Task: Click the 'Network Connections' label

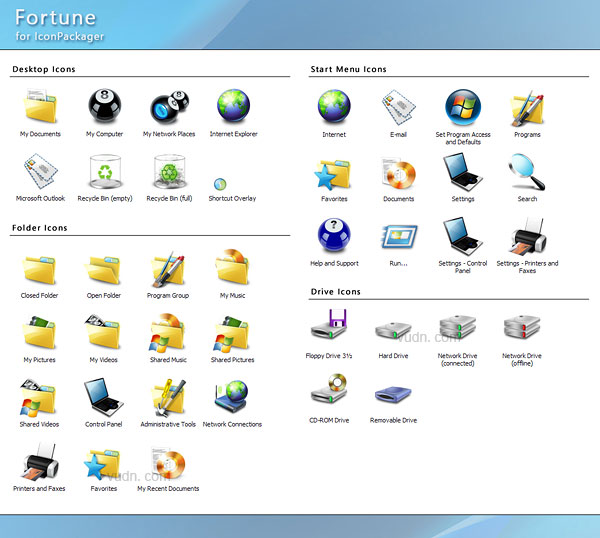Action: tap(232, 424)
